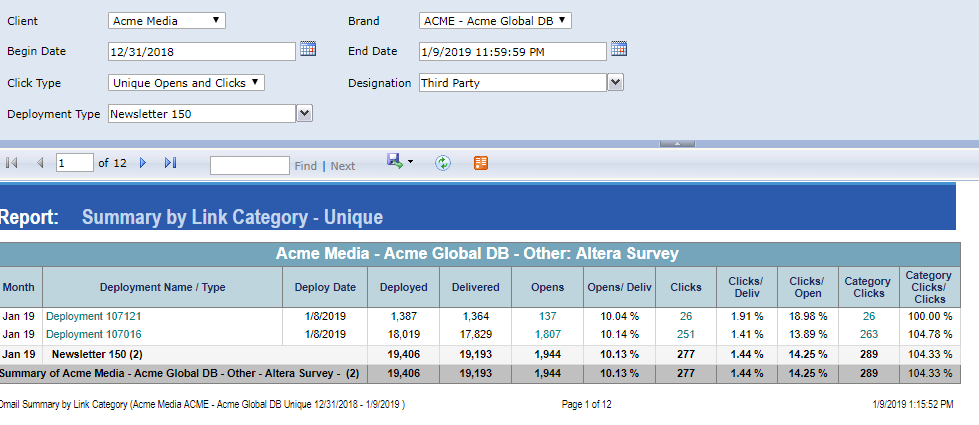Screen dimensions: 979x425
Task: Open the End Date calendar picker
Action: click(x=619, y=49)
